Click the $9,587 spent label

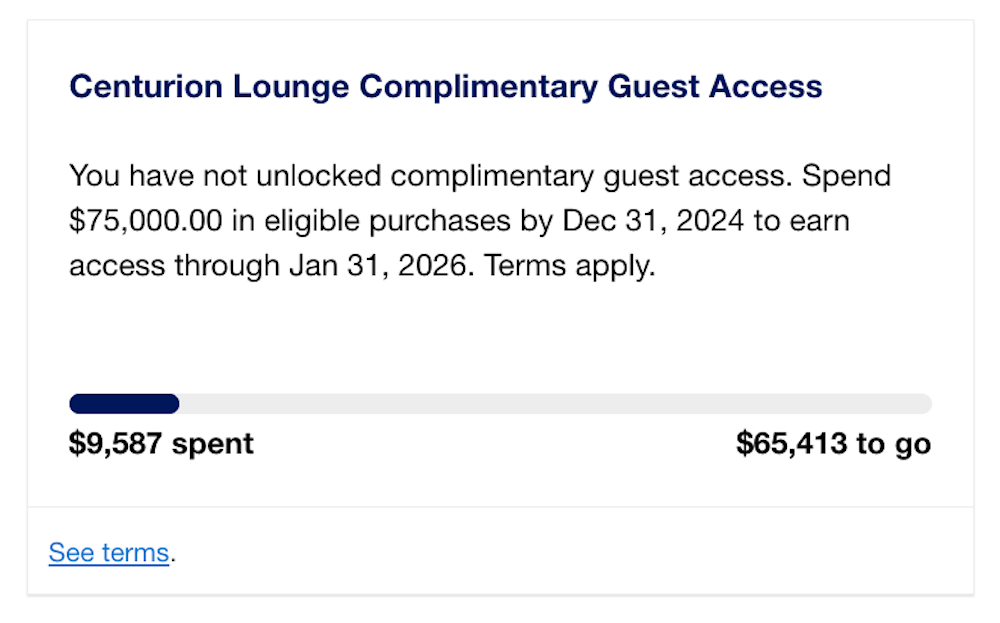(160, 442)
